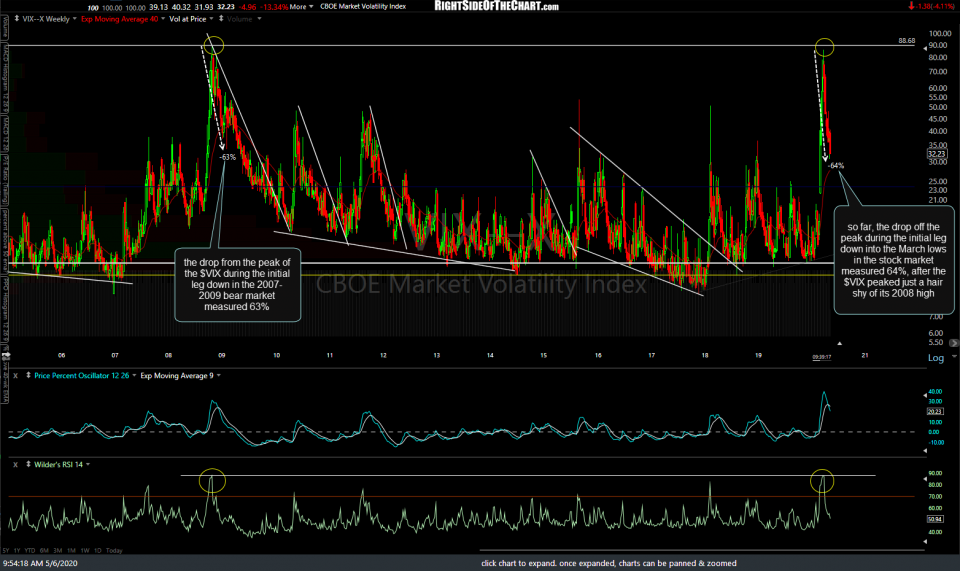960x571 pixels.
Task: Open Price Percent Oscillator 12 26 dropdown
Action: [133, 376]
